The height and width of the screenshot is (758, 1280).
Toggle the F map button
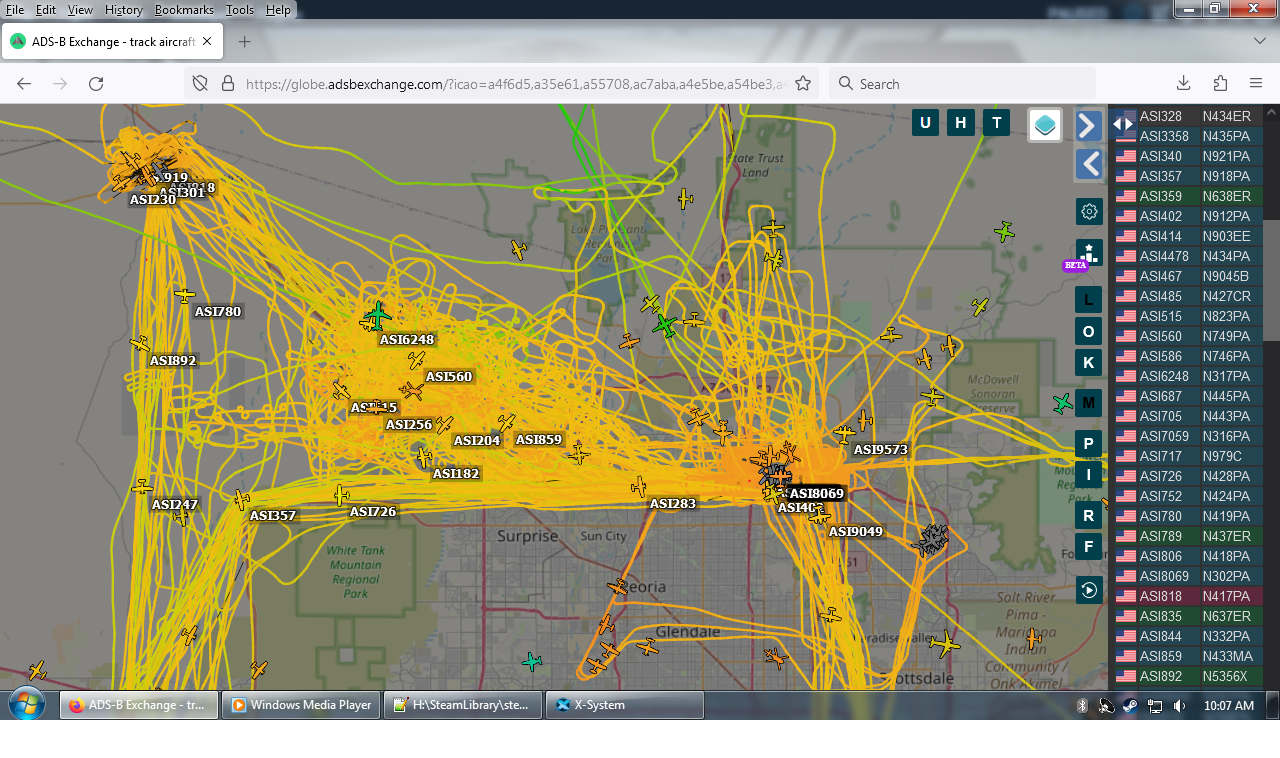click(1089, 546)
